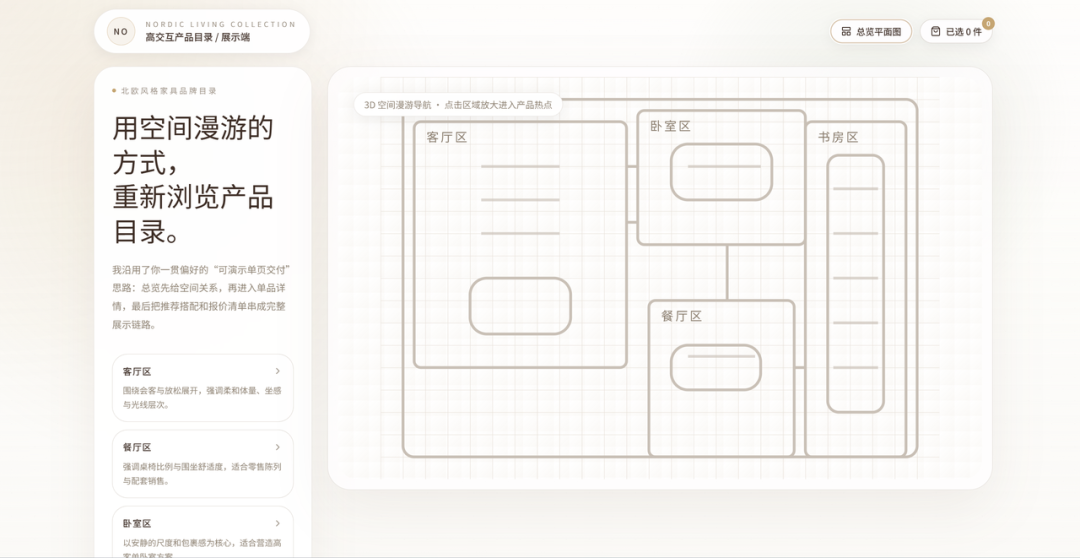Viewport: 1080px width, 558px height.
Task: Select the 餐厅区 sidebar card title
Action: pos(137,448)
